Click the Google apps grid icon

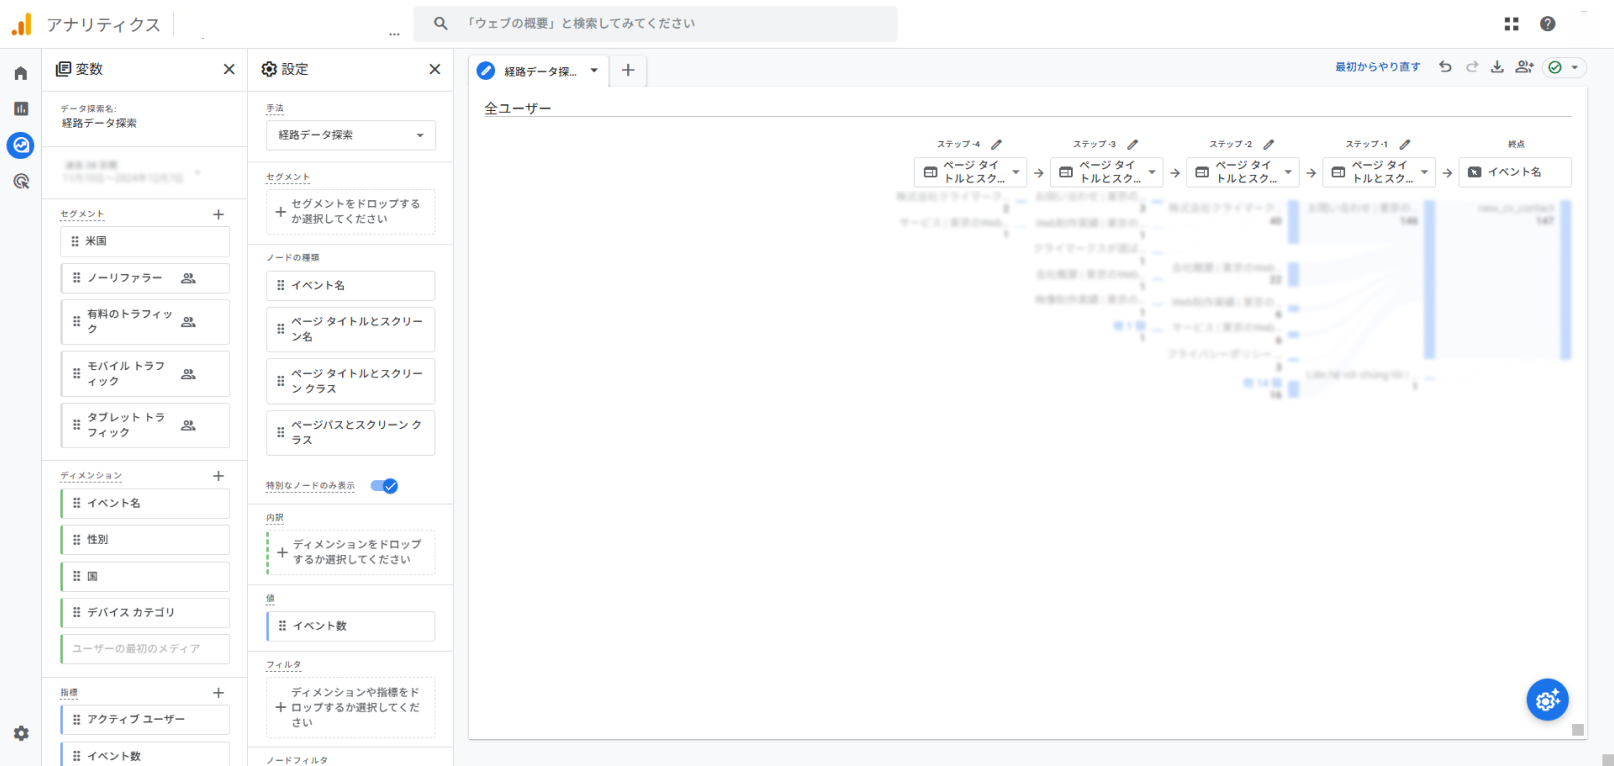coord(1511,24)
